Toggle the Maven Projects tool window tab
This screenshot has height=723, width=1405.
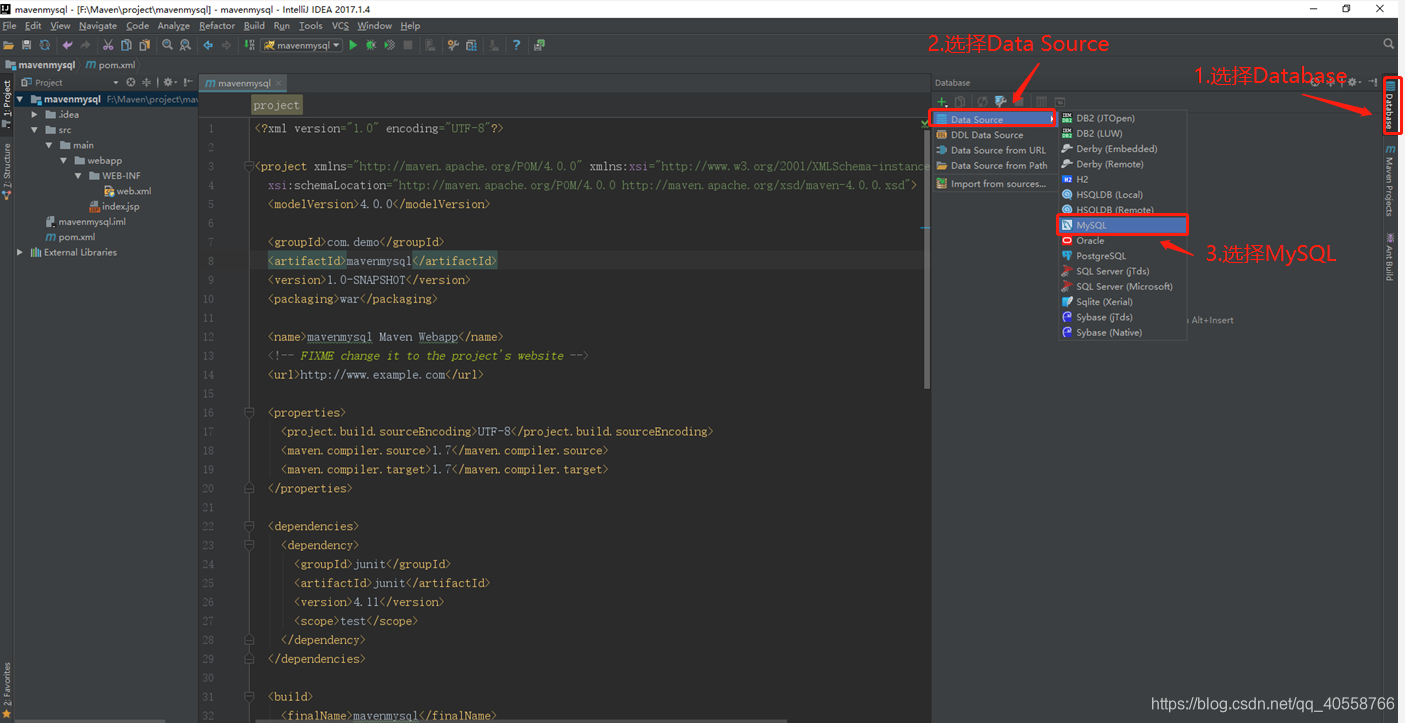[x=1390, y=181]
